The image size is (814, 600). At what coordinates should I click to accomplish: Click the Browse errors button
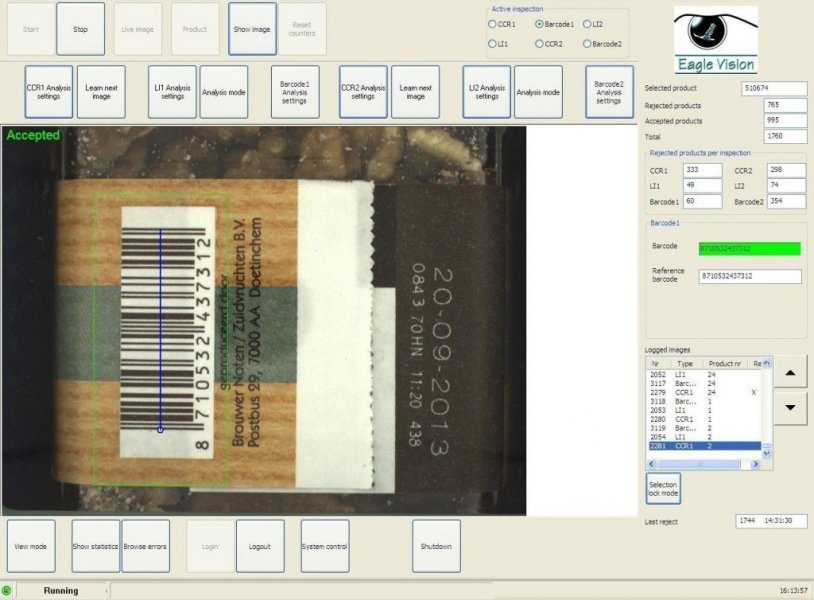[x=145, y=546]
